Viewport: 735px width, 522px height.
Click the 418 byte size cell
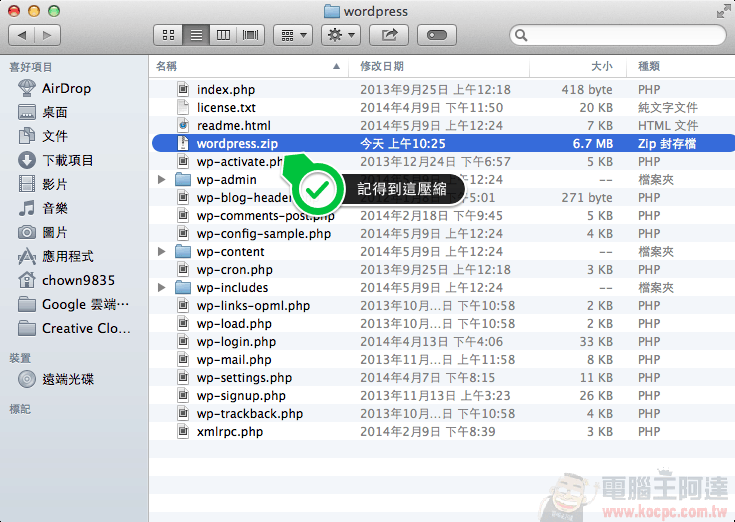tap(587, 89)
